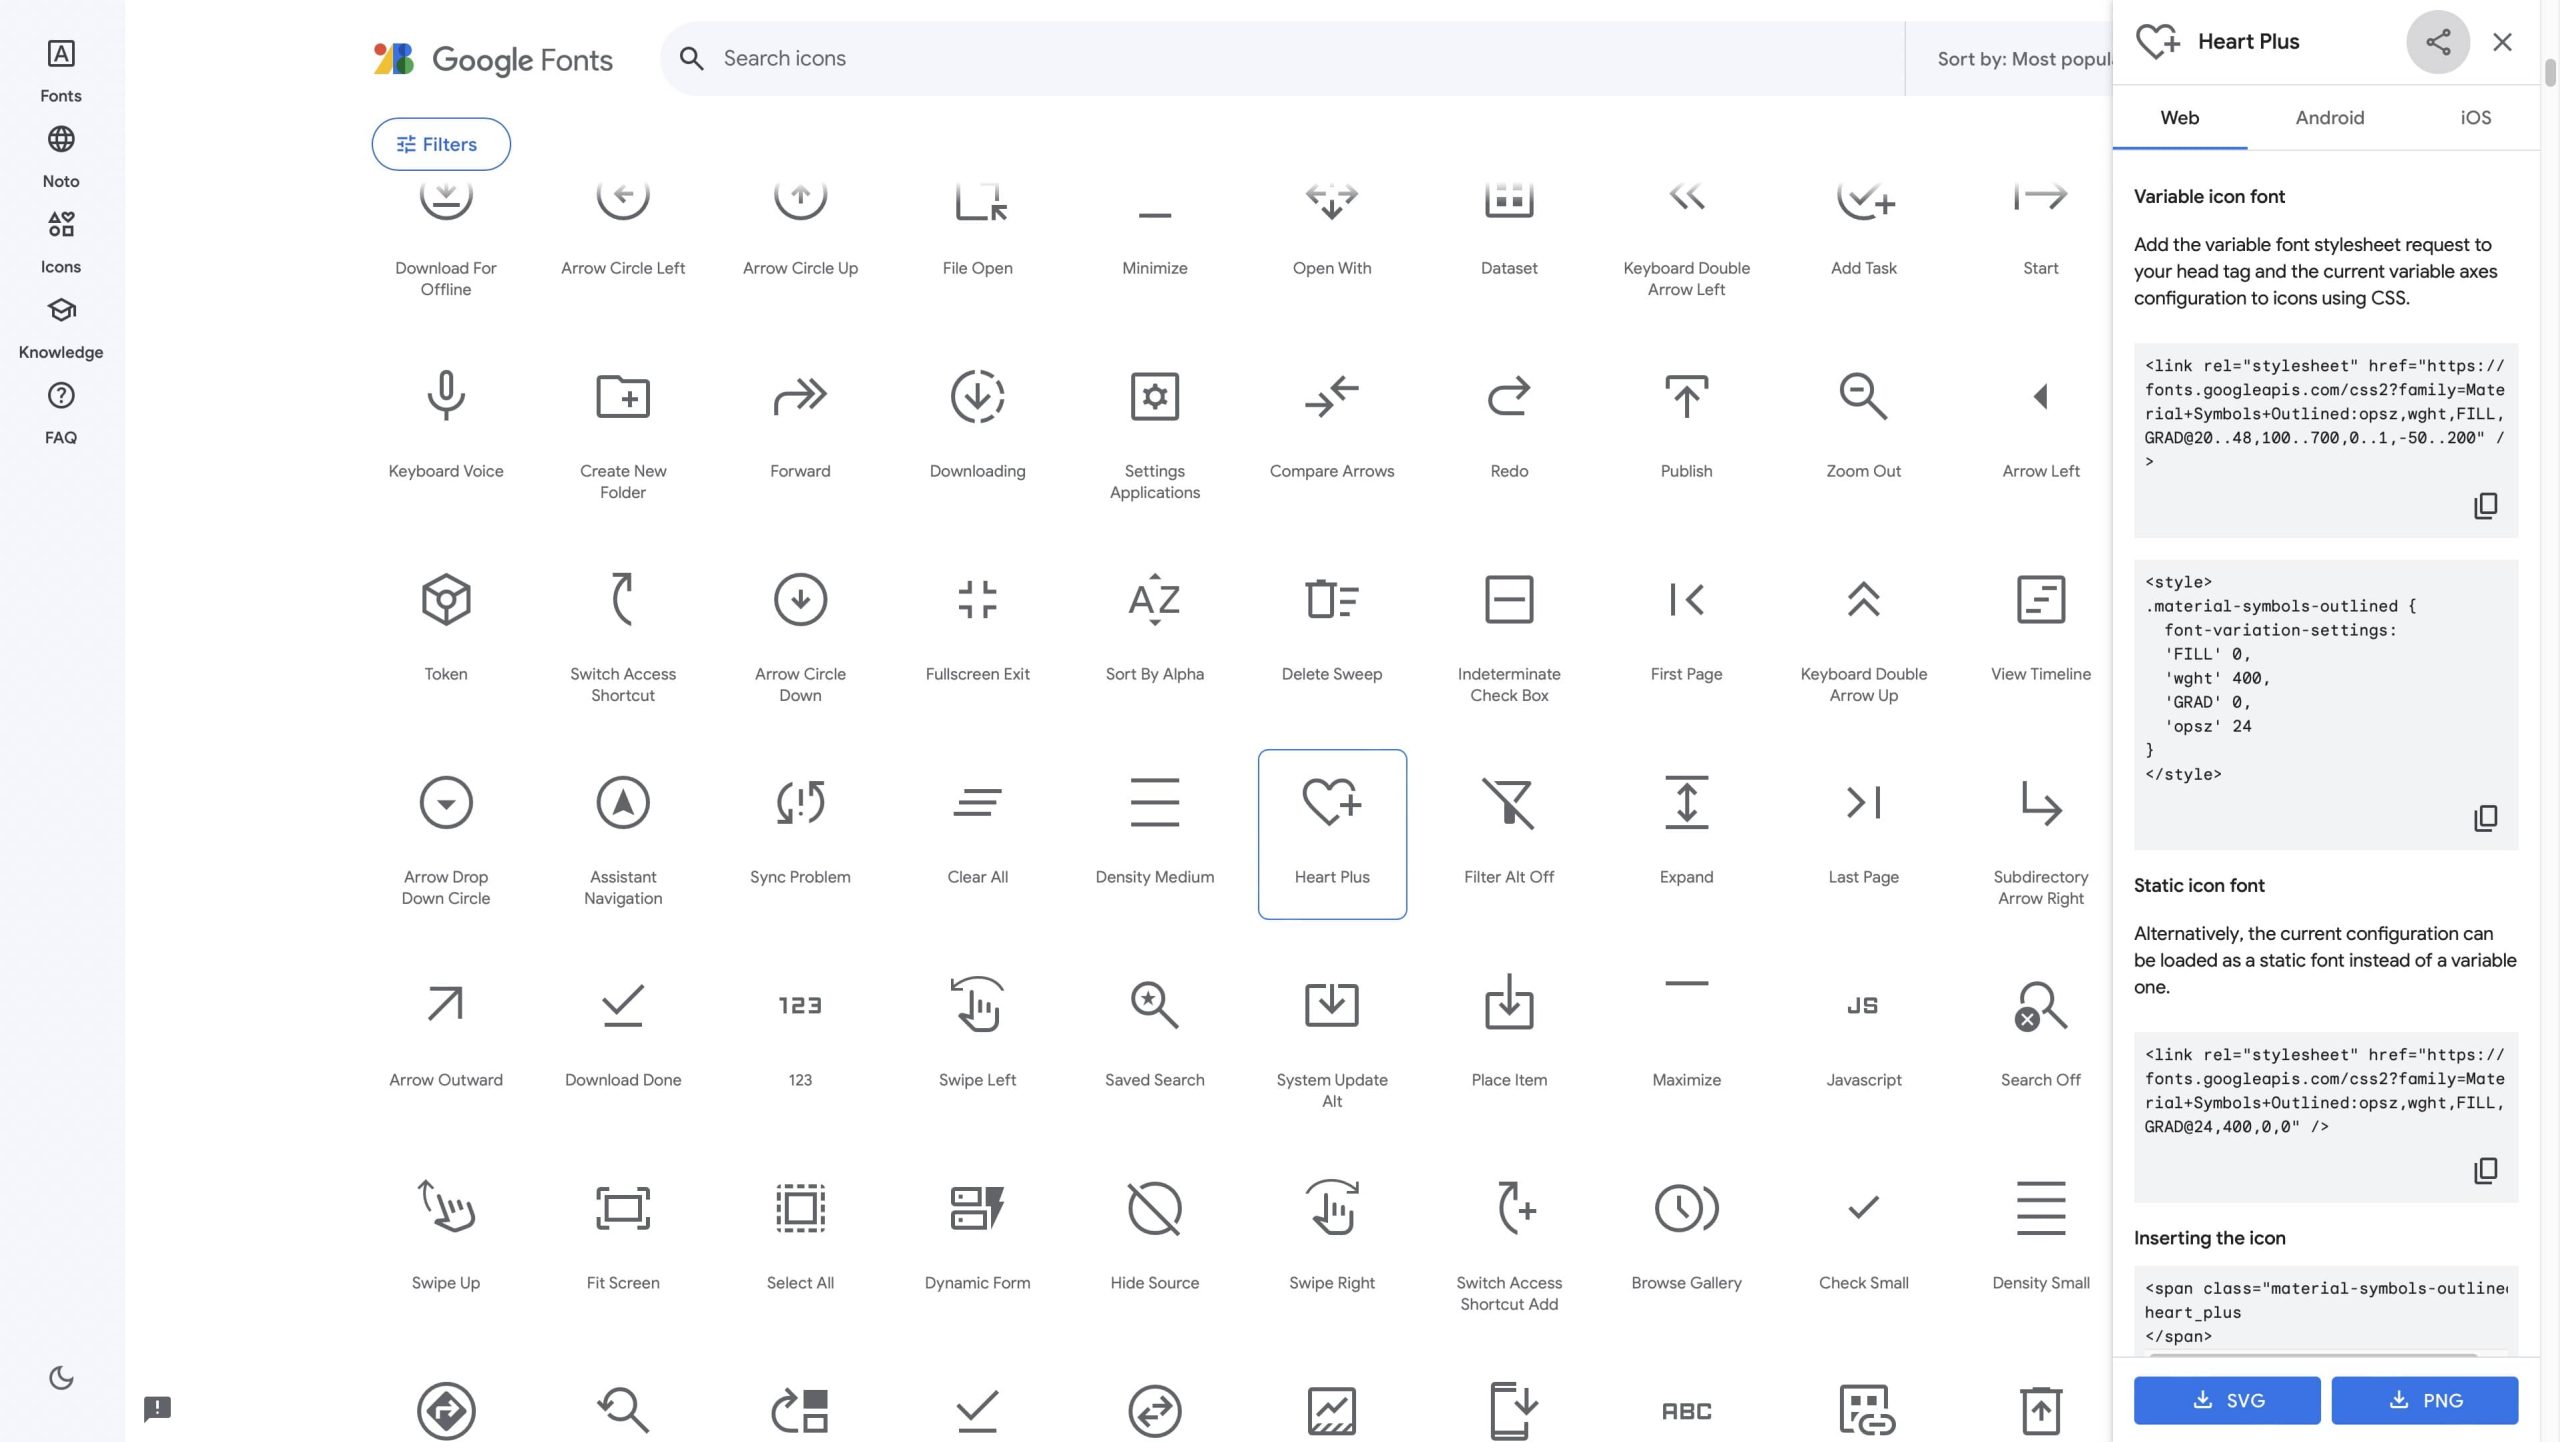Choose the Sort By Alpha icon
Viewport: 2560px width, 1442px height.
click(1154, 600)
